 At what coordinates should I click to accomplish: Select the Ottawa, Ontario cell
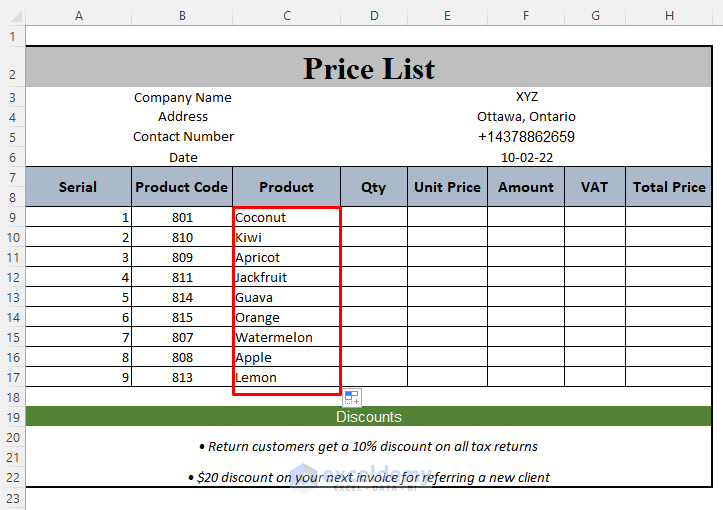526,117
